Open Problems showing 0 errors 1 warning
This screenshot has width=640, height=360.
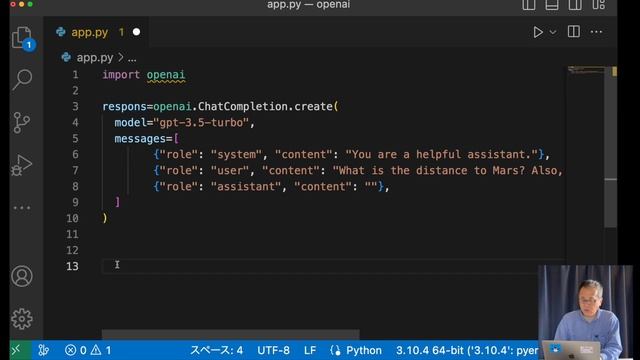pos(88,350)
